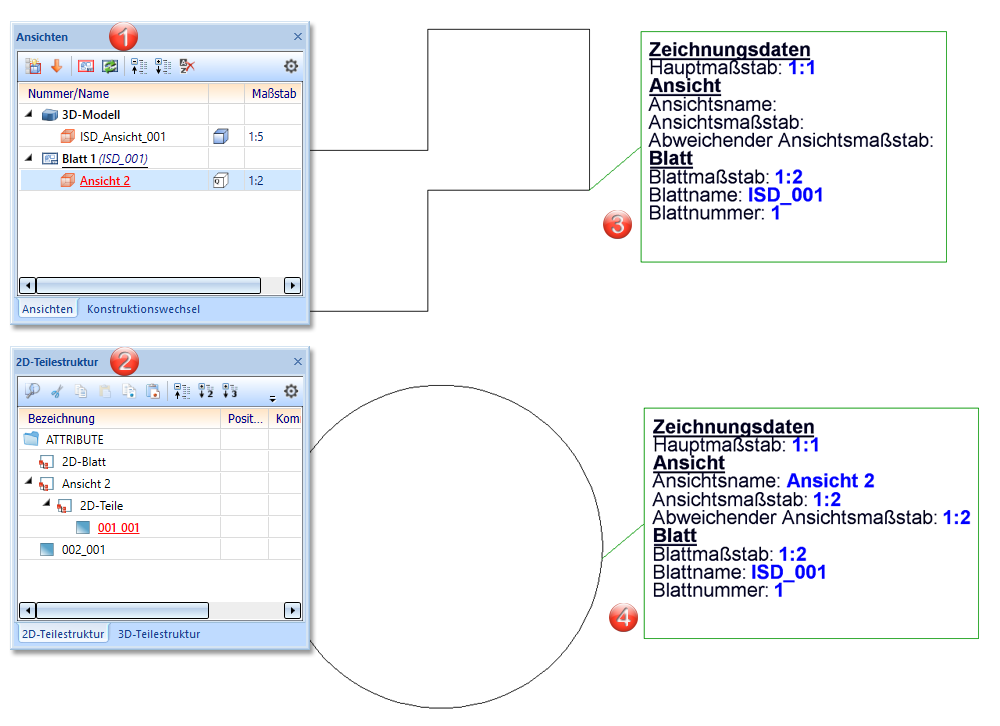
Task: Click 1:5 scale value
Action: coord(256,137)
